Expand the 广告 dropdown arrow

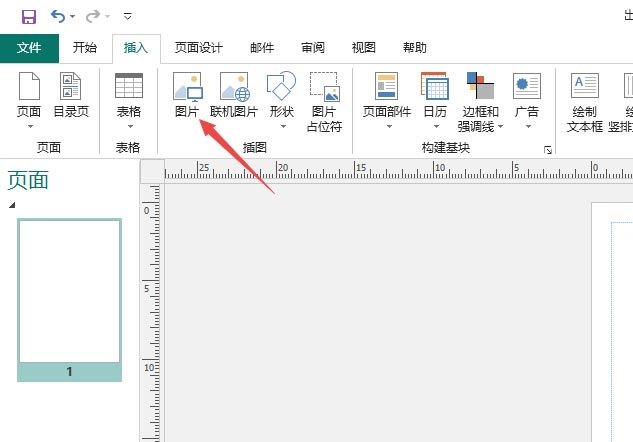coord(528,126)
